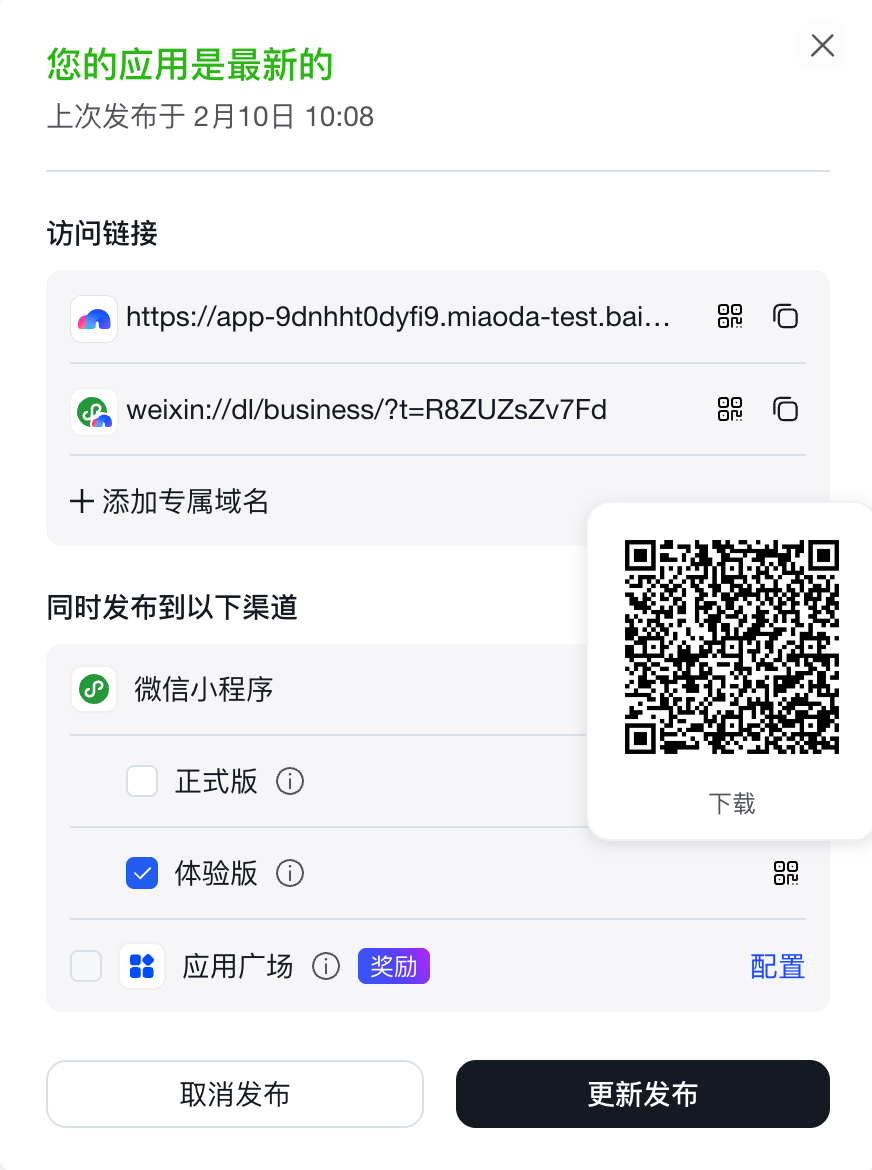Screen dimensions: 872x1170
Task: Open the 配置 link for 应用广场
Action: [x=777, y=966]
